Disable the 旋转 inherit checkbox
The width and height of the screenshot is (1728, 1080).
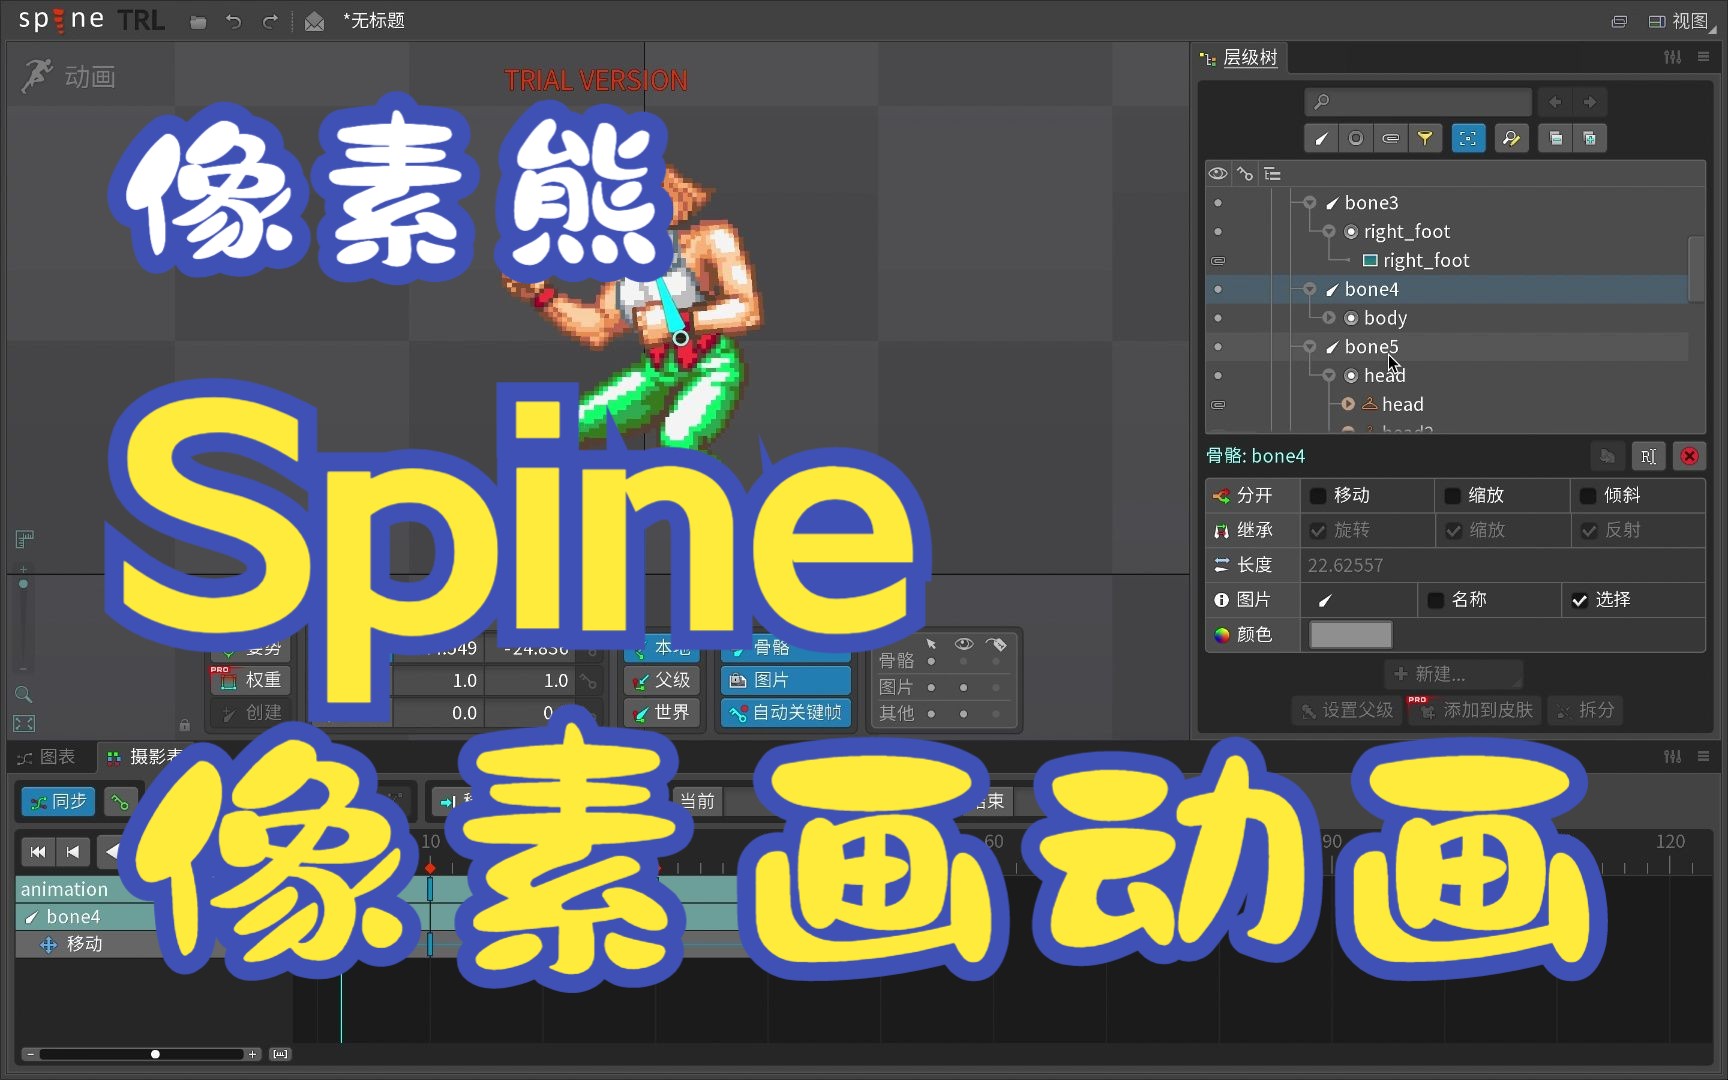1318,530
